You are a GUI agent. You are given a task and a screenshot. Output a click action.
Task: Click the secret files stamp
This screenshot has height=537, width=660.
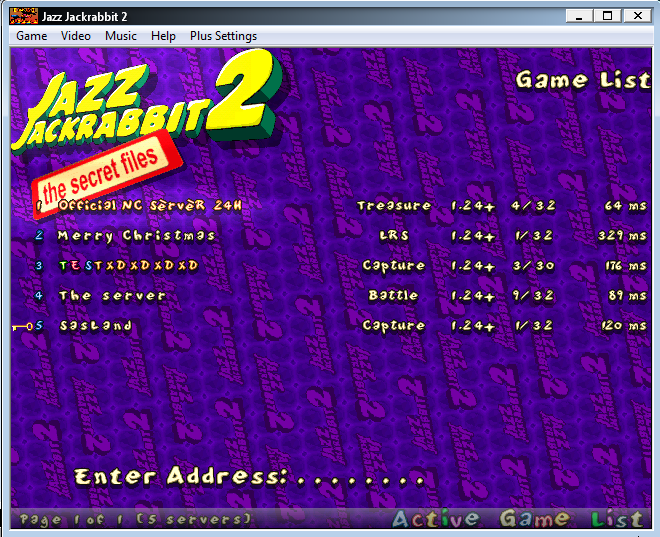(x=107, y=175)
